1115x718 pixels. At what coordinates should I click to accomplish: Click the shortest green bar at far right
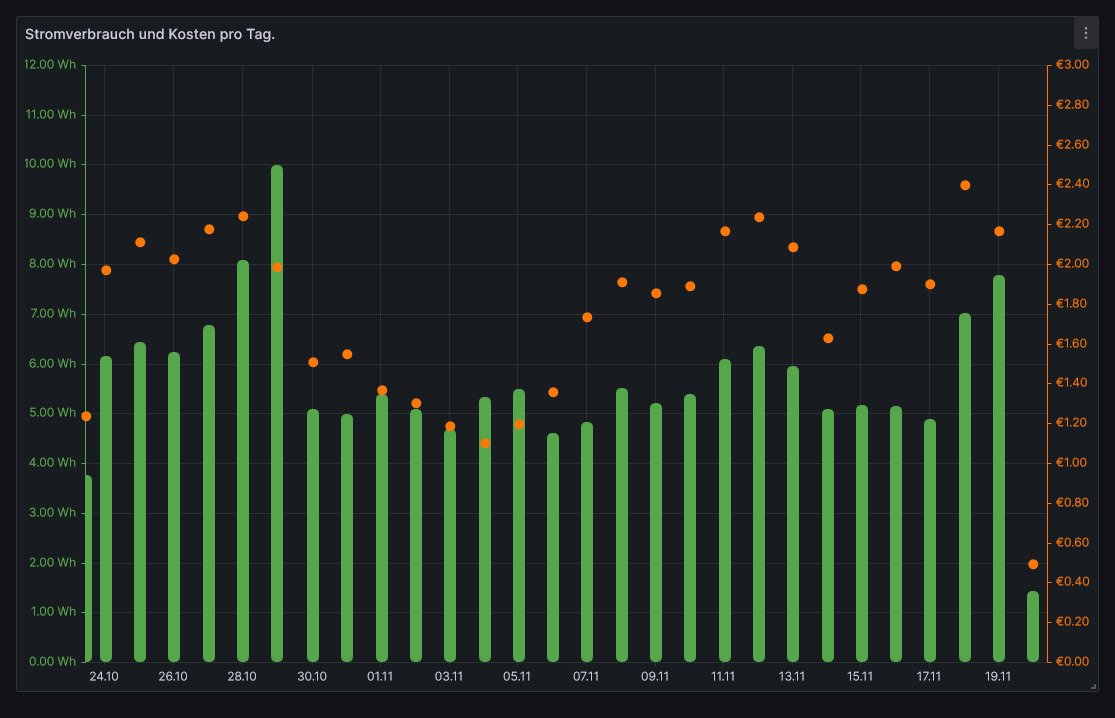1033,626
